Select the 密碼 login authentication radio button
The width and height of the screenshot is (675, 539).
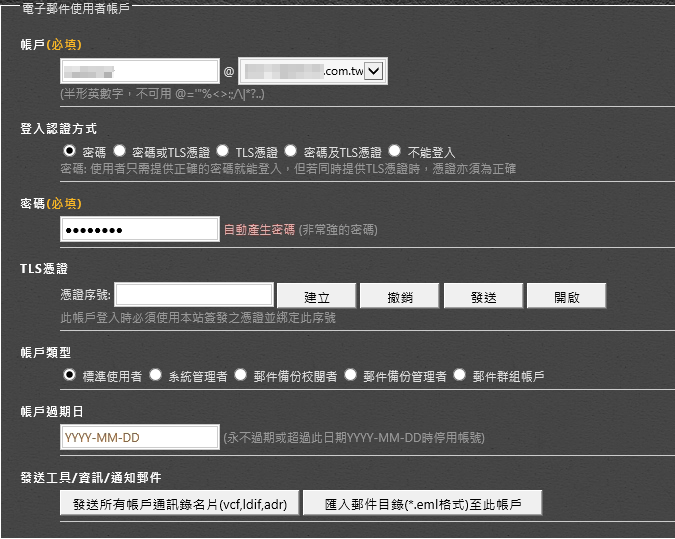[x=69, y=151]
